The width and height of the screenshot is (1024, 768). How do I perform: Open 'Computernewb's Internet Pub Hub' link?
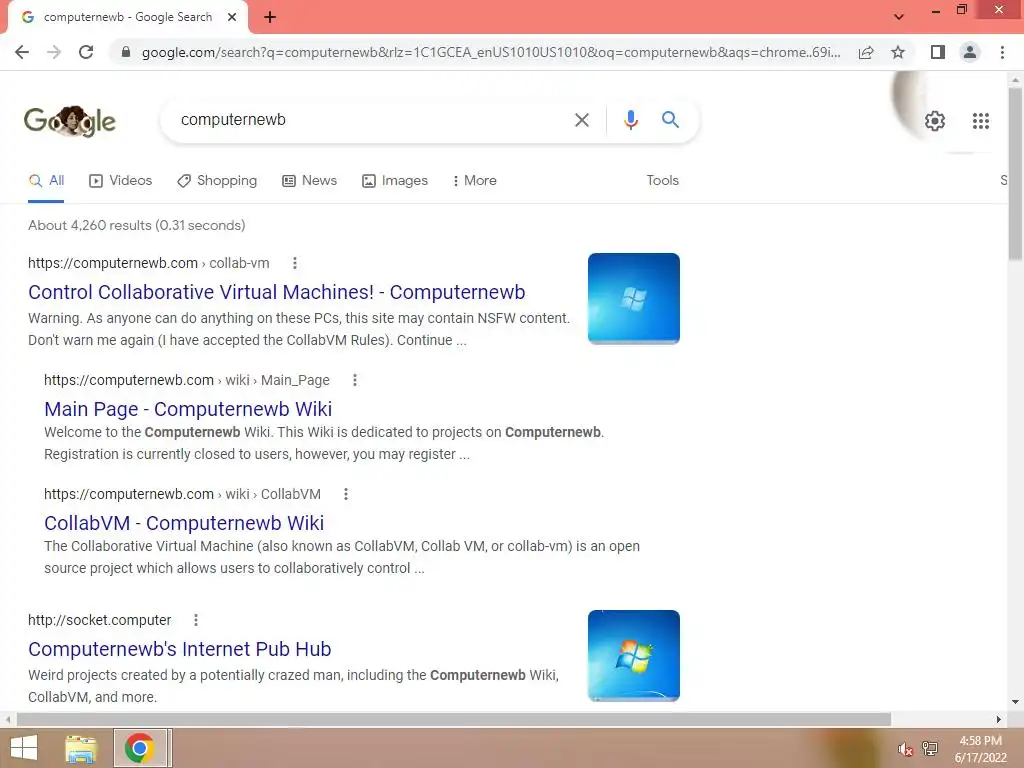click(180, 649)
